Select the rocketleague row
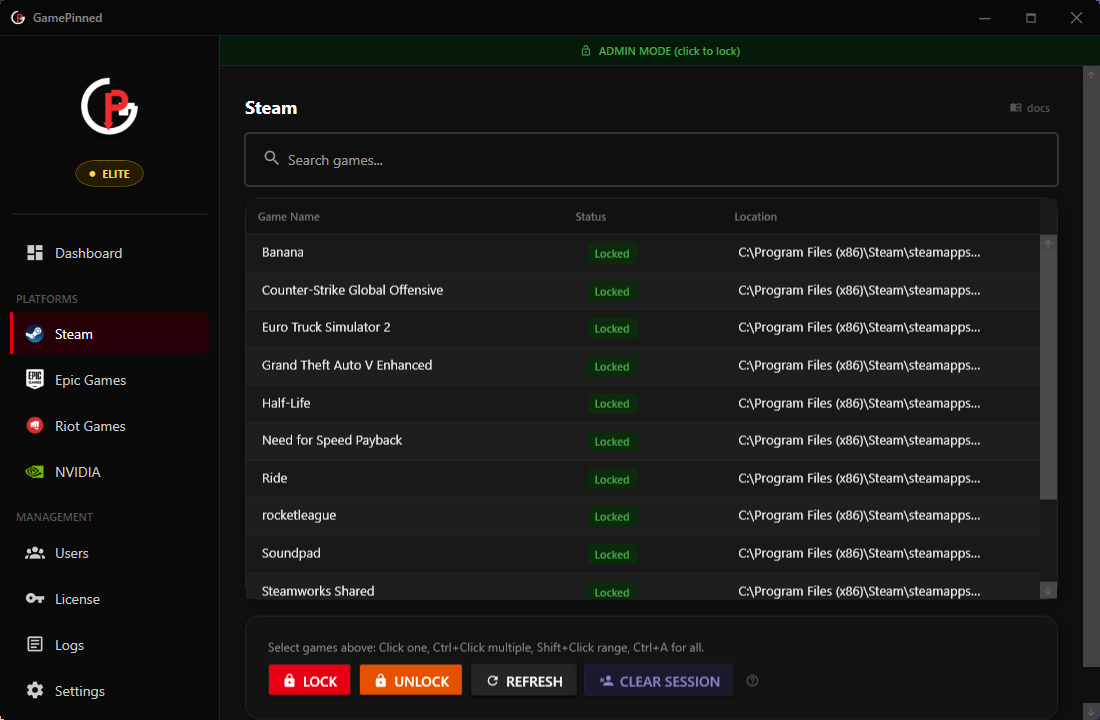The height and width of the screenshot is (720, 1100). coord(643,516)
